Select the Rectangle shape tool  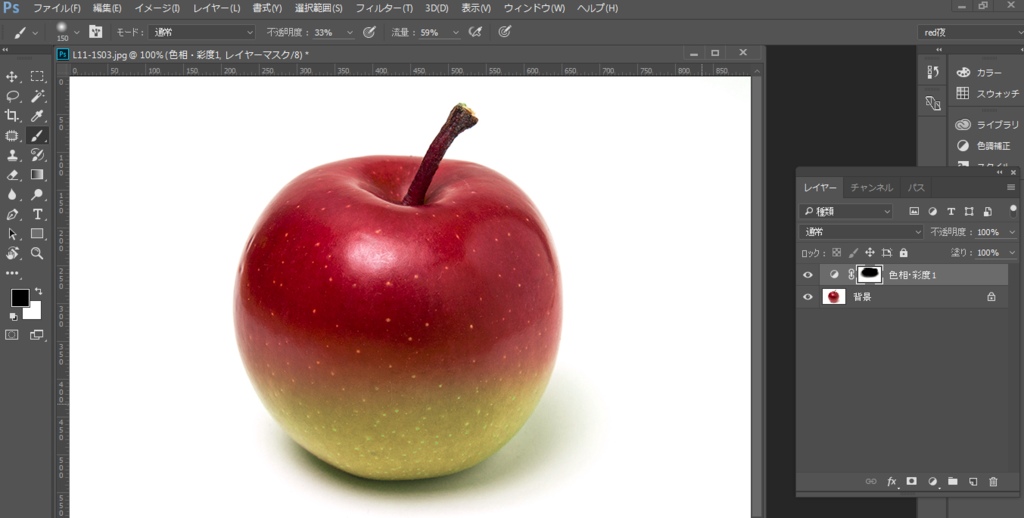coord(37,234)
